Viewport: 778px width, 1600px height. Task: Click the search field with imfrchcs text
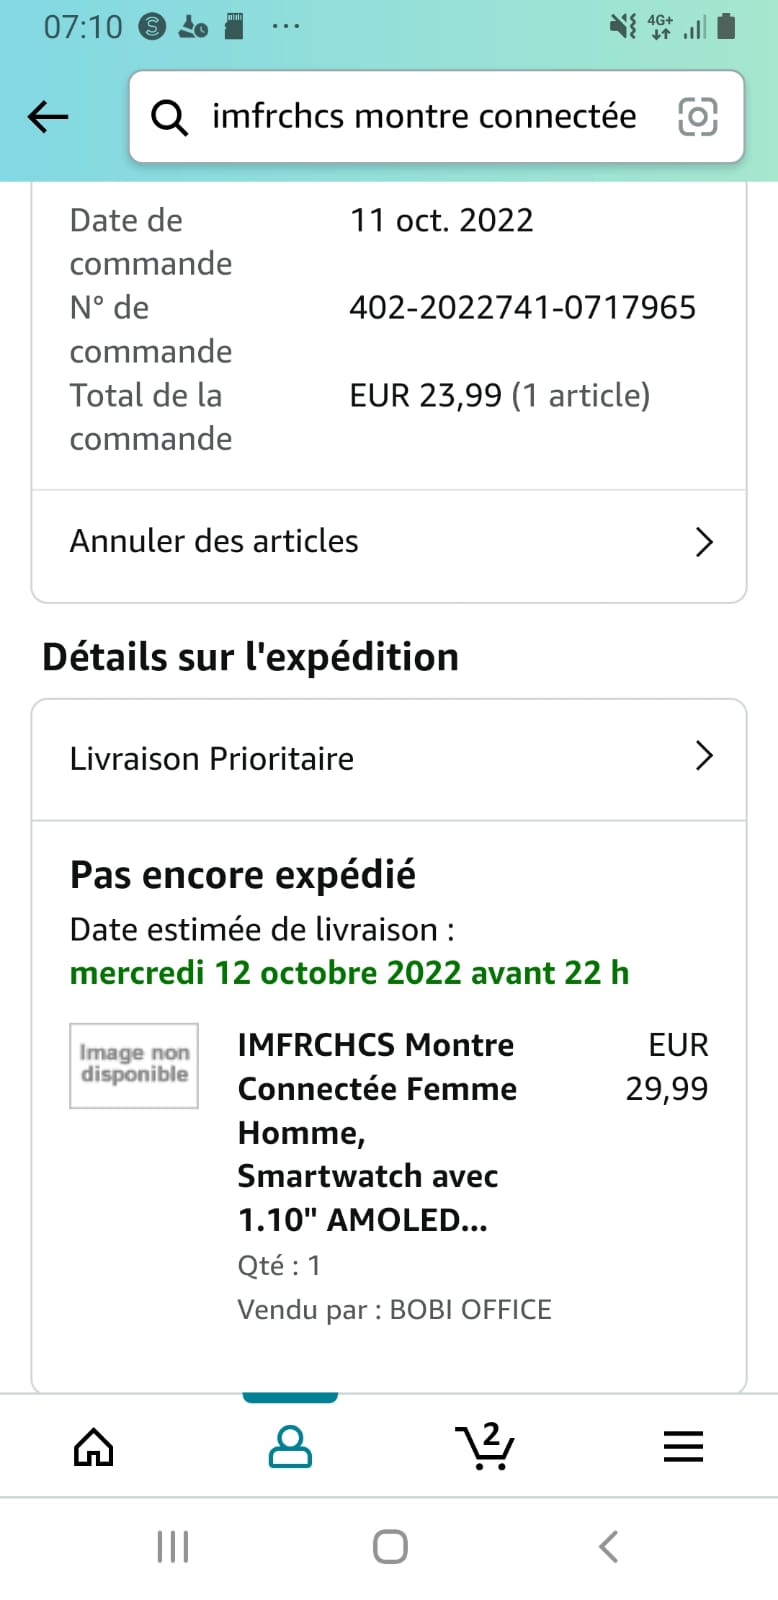click(424, 117)
